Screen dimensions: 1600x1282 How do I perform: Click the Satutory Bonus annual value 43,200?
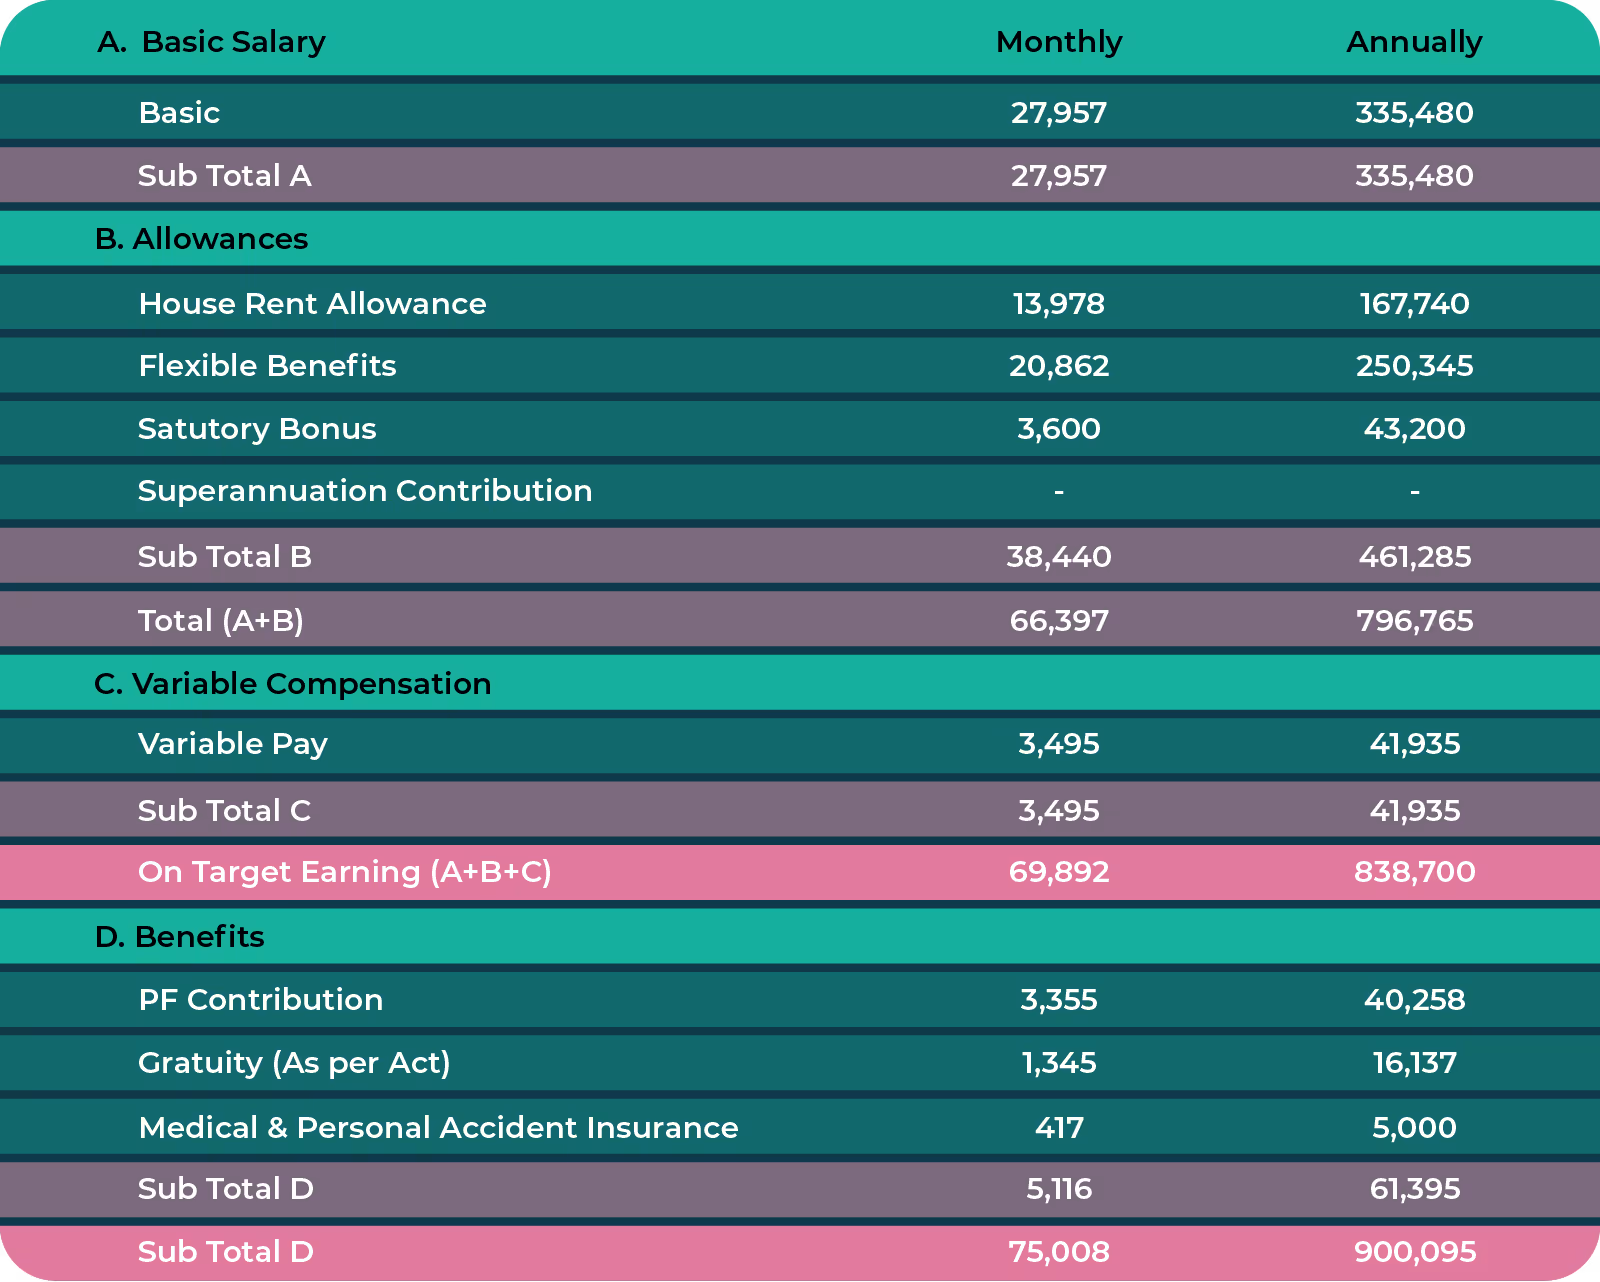[x=1414, y=429]
